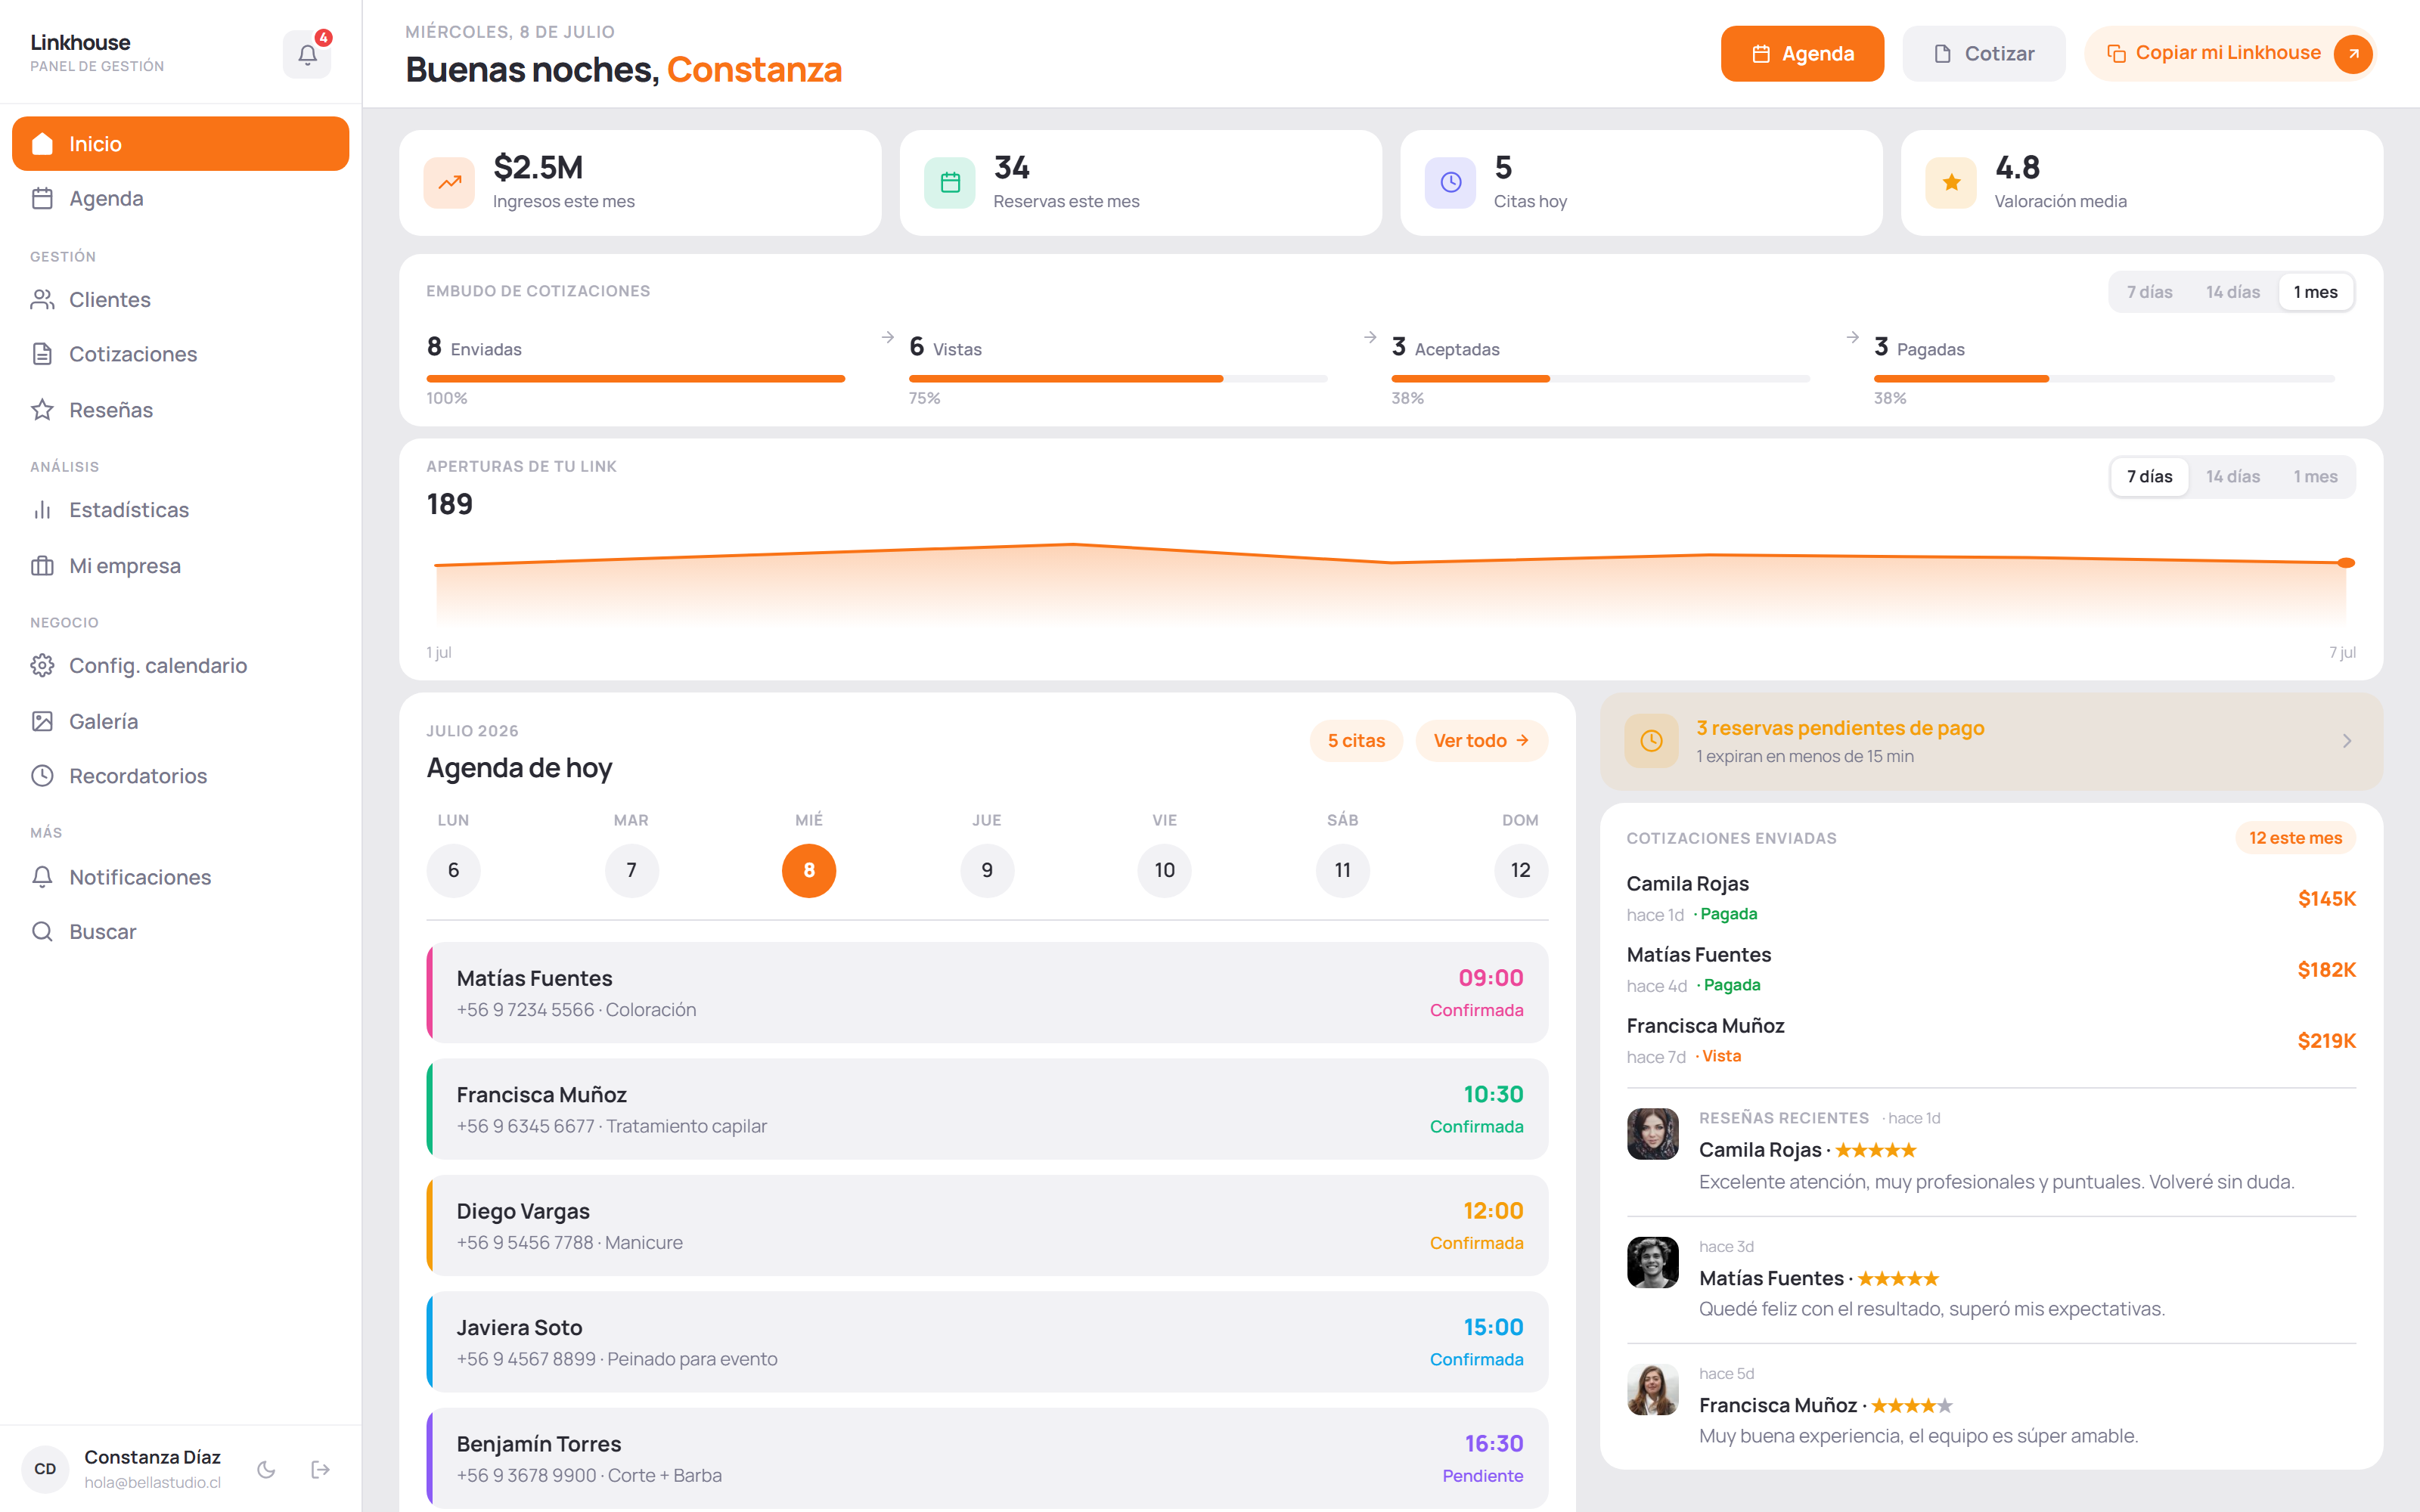The height and width of the screenshot is (1512, 2420).
Task: Open Matías Fuentes $182K quotation
Action: [1991, 969]
